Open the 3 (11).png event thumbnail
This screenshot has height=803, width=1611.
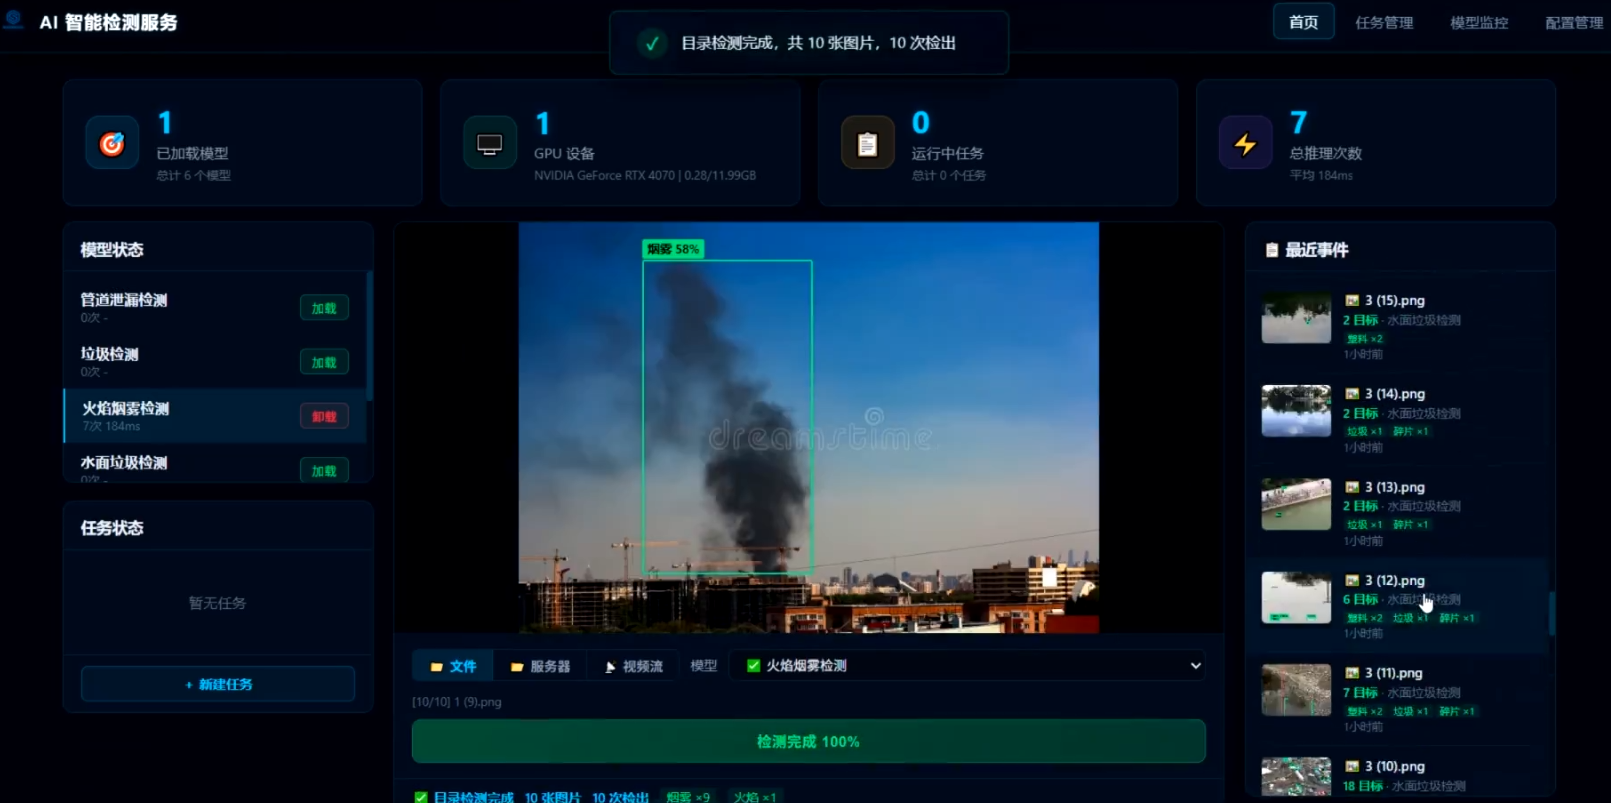[1296, 690]
